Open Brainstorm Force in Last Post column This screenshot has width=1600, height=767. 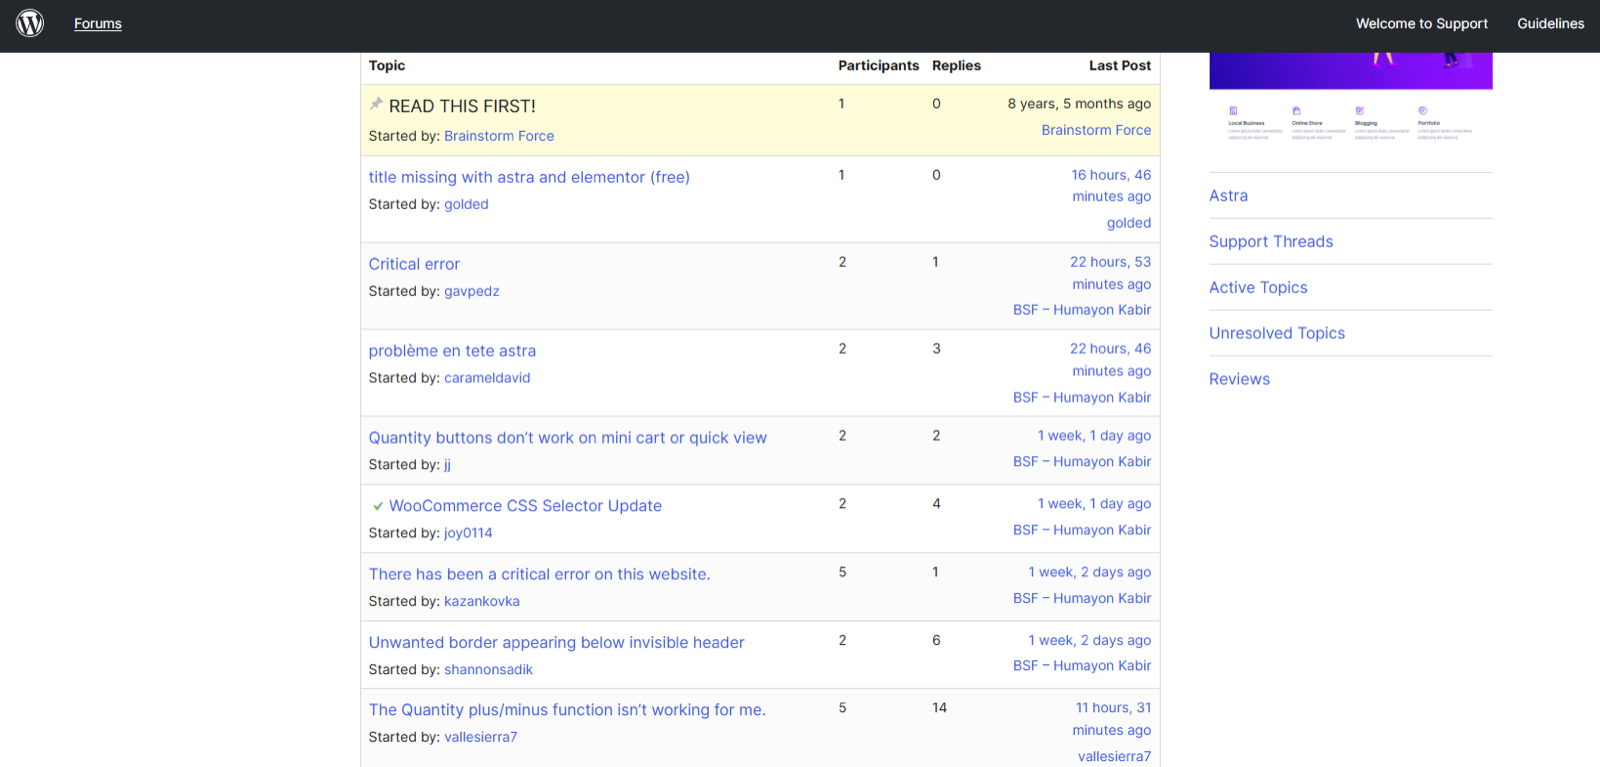click(1096, 130)
